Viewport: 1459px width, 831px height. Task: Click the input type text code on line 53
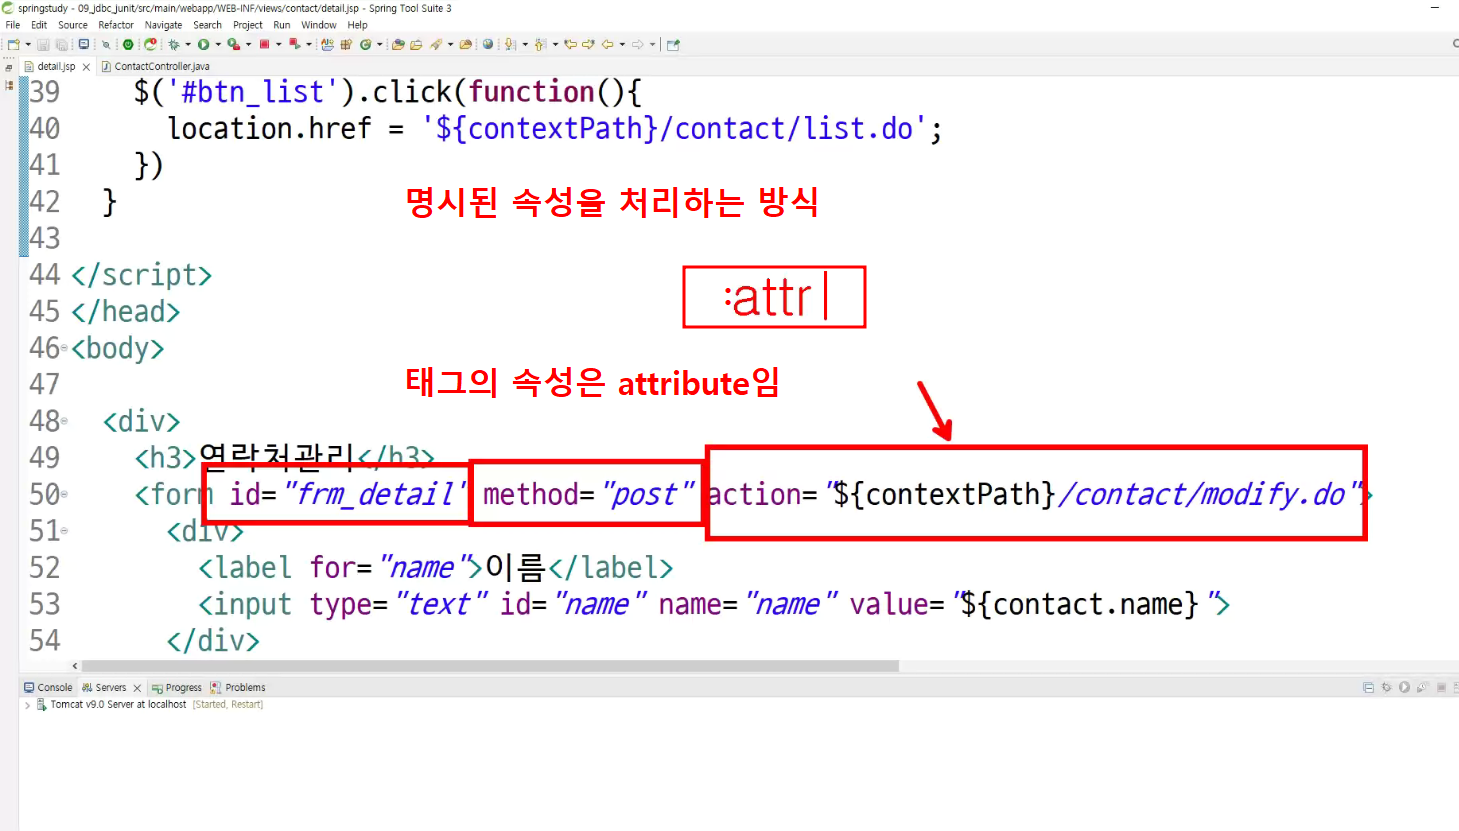point(713,604)
